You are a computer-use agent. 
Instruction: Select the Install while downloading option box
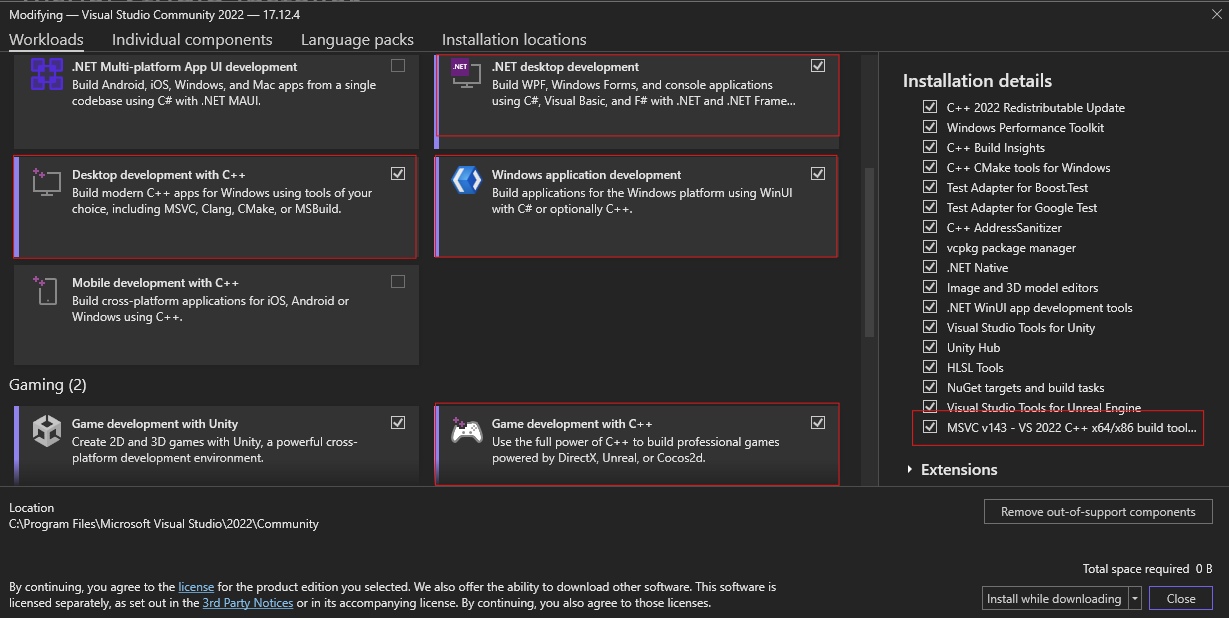pyautogui.click(x=1054, y=599)
